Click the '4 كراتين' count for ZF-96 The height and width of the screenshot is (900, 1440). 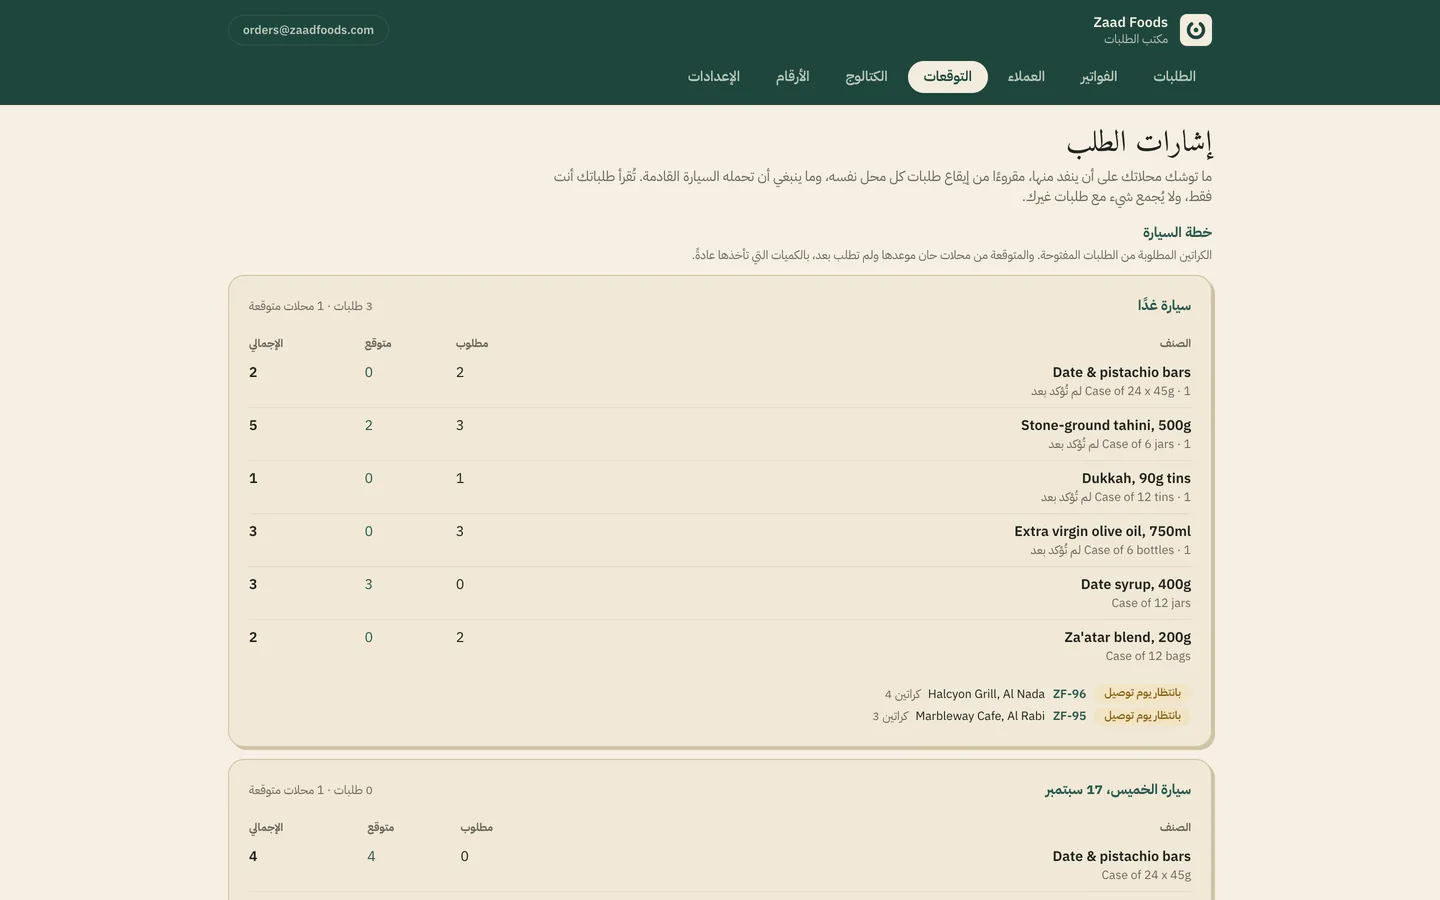pos(903,694)
